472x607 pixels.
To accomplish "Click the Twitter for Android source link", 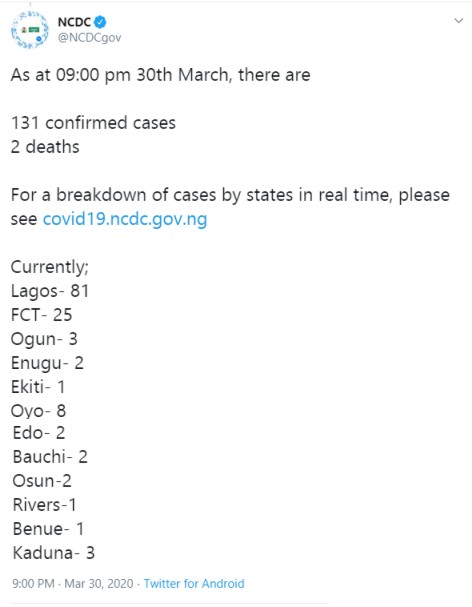I will coord(194,583).
